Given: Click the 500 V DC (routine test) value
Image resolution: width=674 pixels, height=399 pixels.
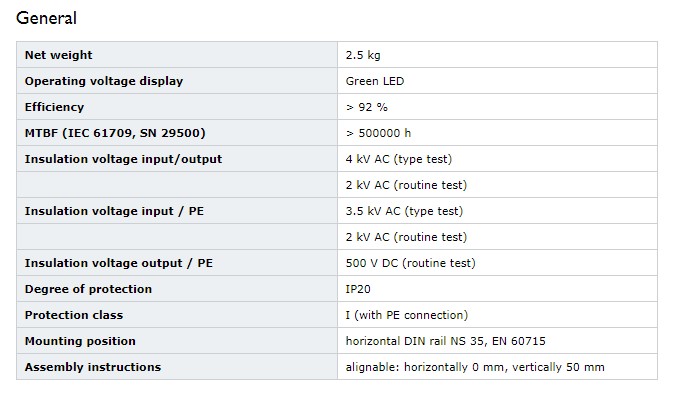Looking at the screenshot, I should [x=411, y=263].
